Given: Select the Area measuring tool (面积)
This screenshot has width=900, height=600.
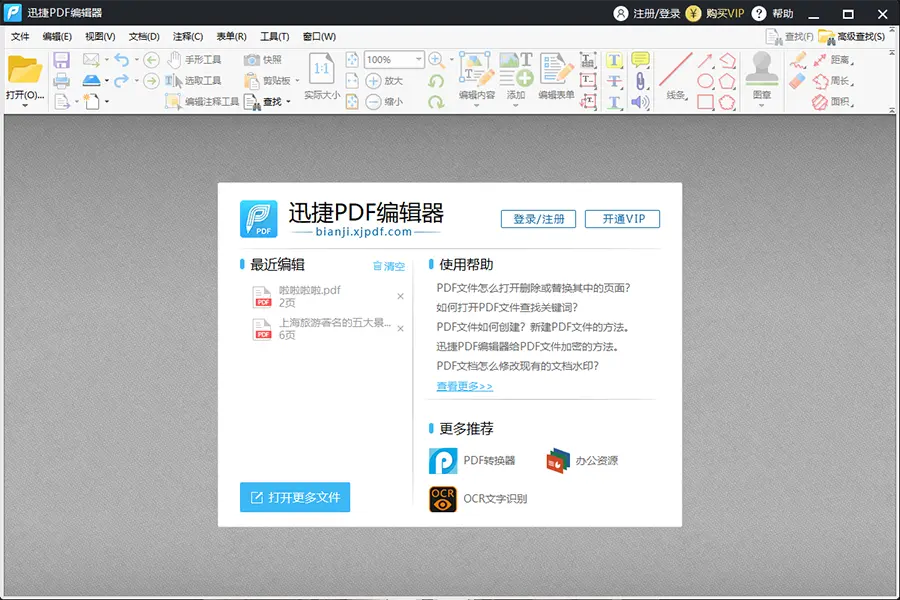Looking at the screenshot, I should tap(833, 102).
